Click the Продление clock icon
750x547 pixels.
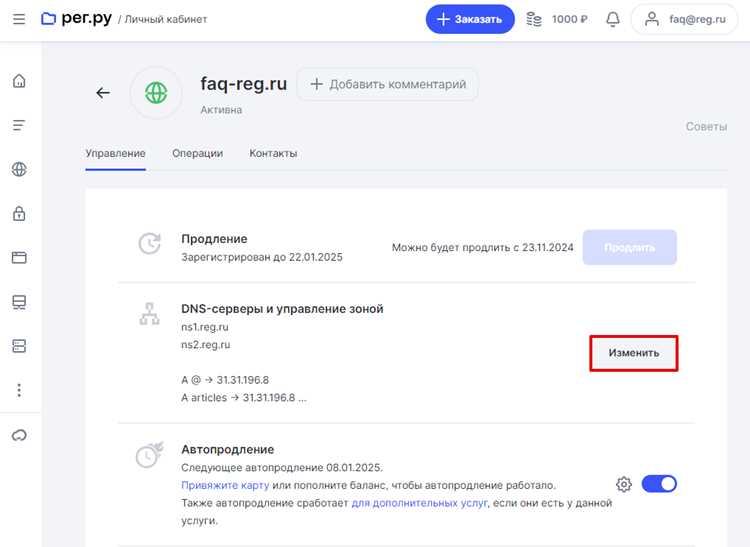pos(150,243)
